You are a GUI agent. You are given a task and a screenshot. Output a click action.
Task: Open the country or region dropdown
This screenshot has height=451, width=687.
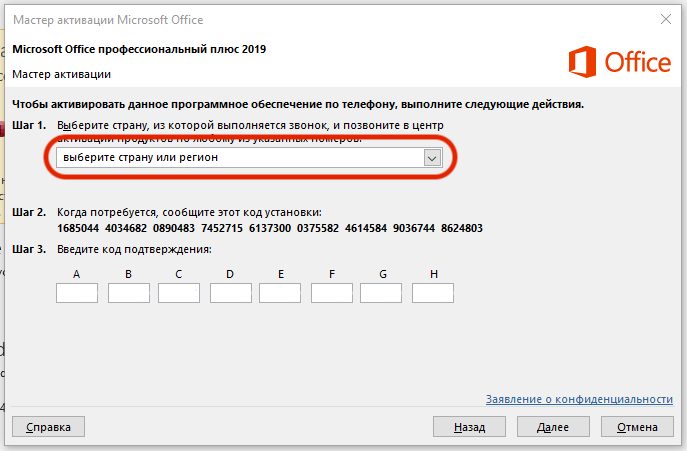240,158
